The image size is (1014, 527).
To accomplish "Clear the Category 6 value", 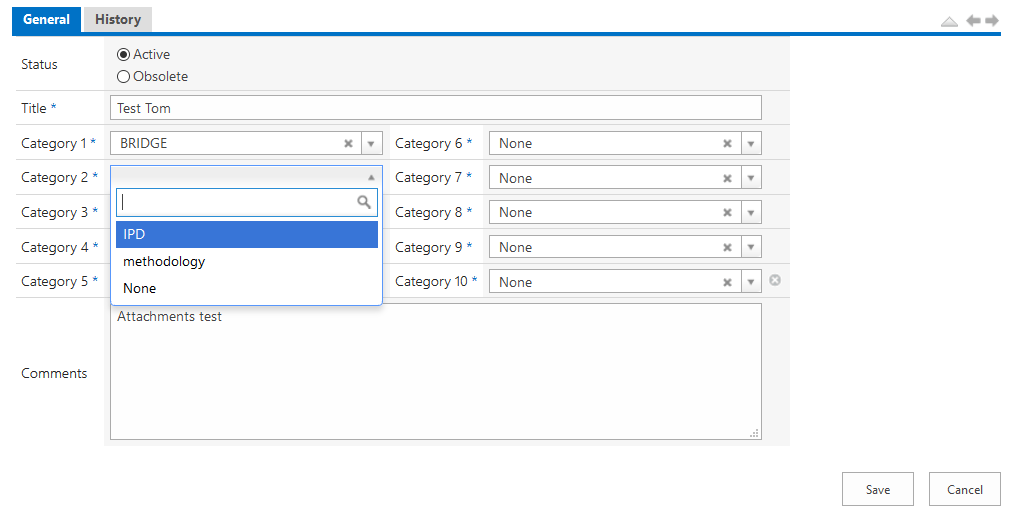I will [x=727, y=144].
